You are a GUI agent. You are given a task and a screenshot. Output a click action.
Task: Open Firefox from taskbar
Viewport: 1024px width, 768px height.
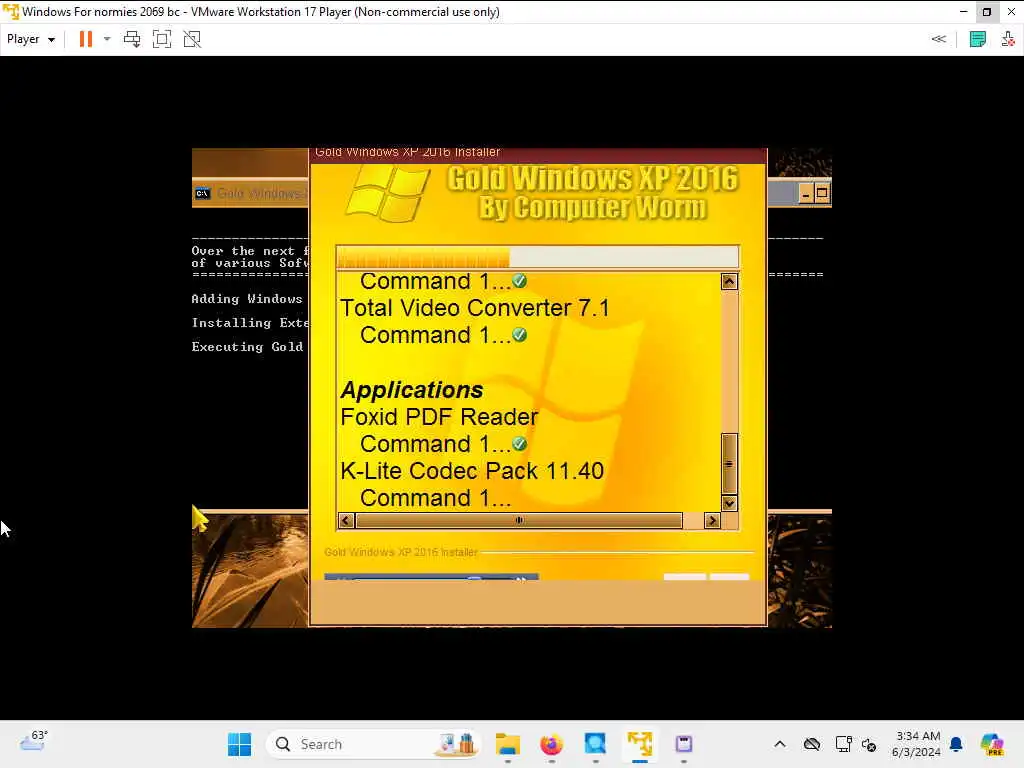551,744
